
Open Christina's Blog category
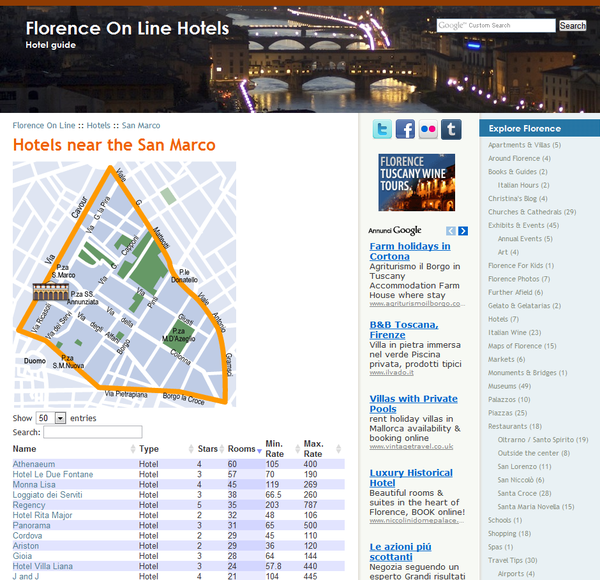517,199
